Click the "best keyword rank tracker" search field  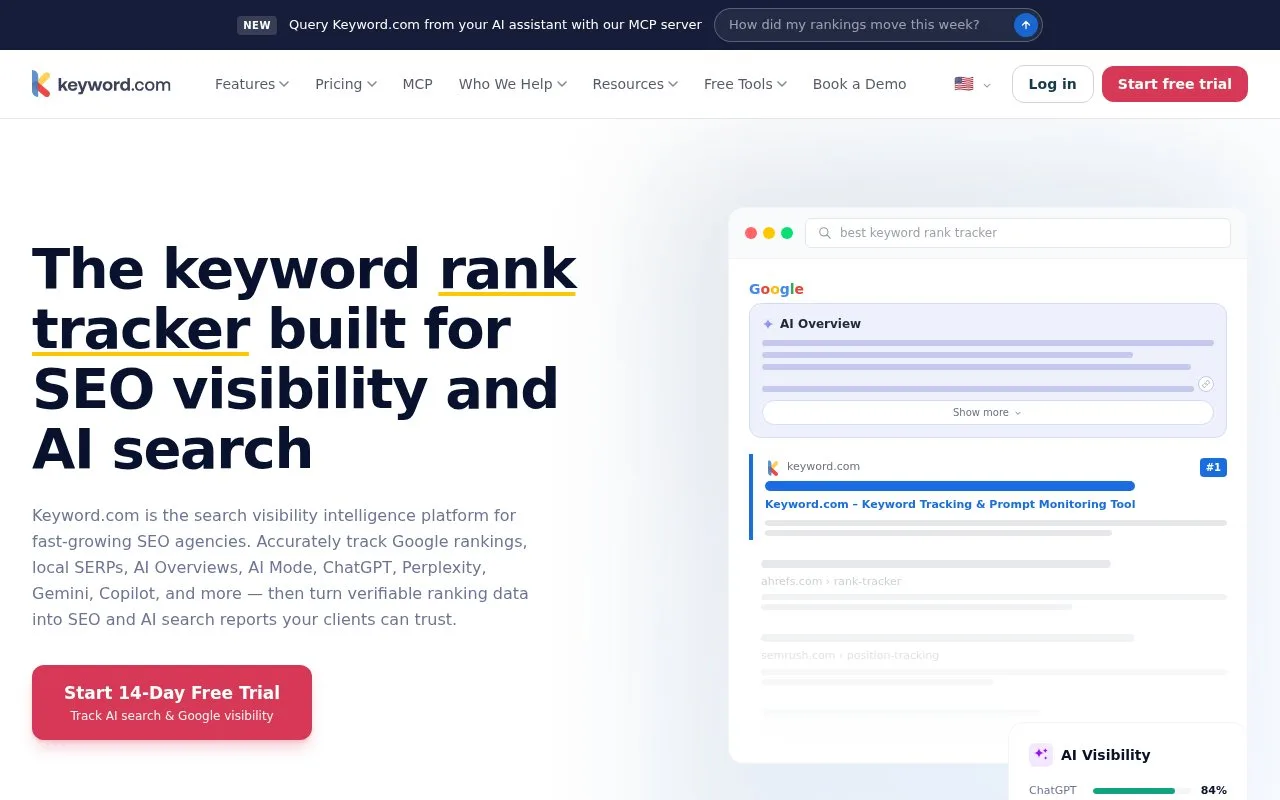pos(1018,233)
